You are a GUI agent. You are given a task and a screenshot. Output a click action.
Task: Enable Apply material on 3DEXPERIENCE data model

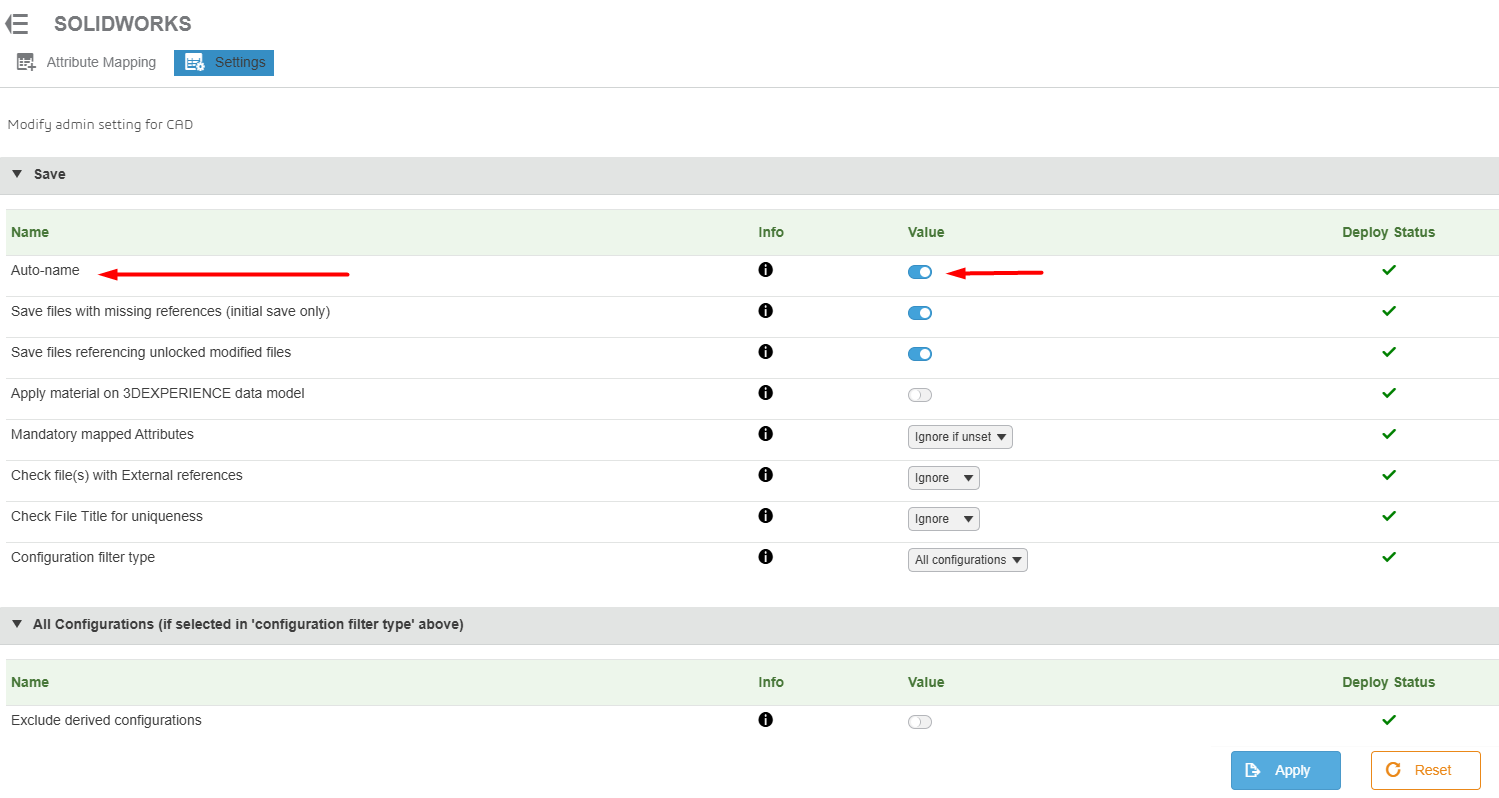coord(920,395)
